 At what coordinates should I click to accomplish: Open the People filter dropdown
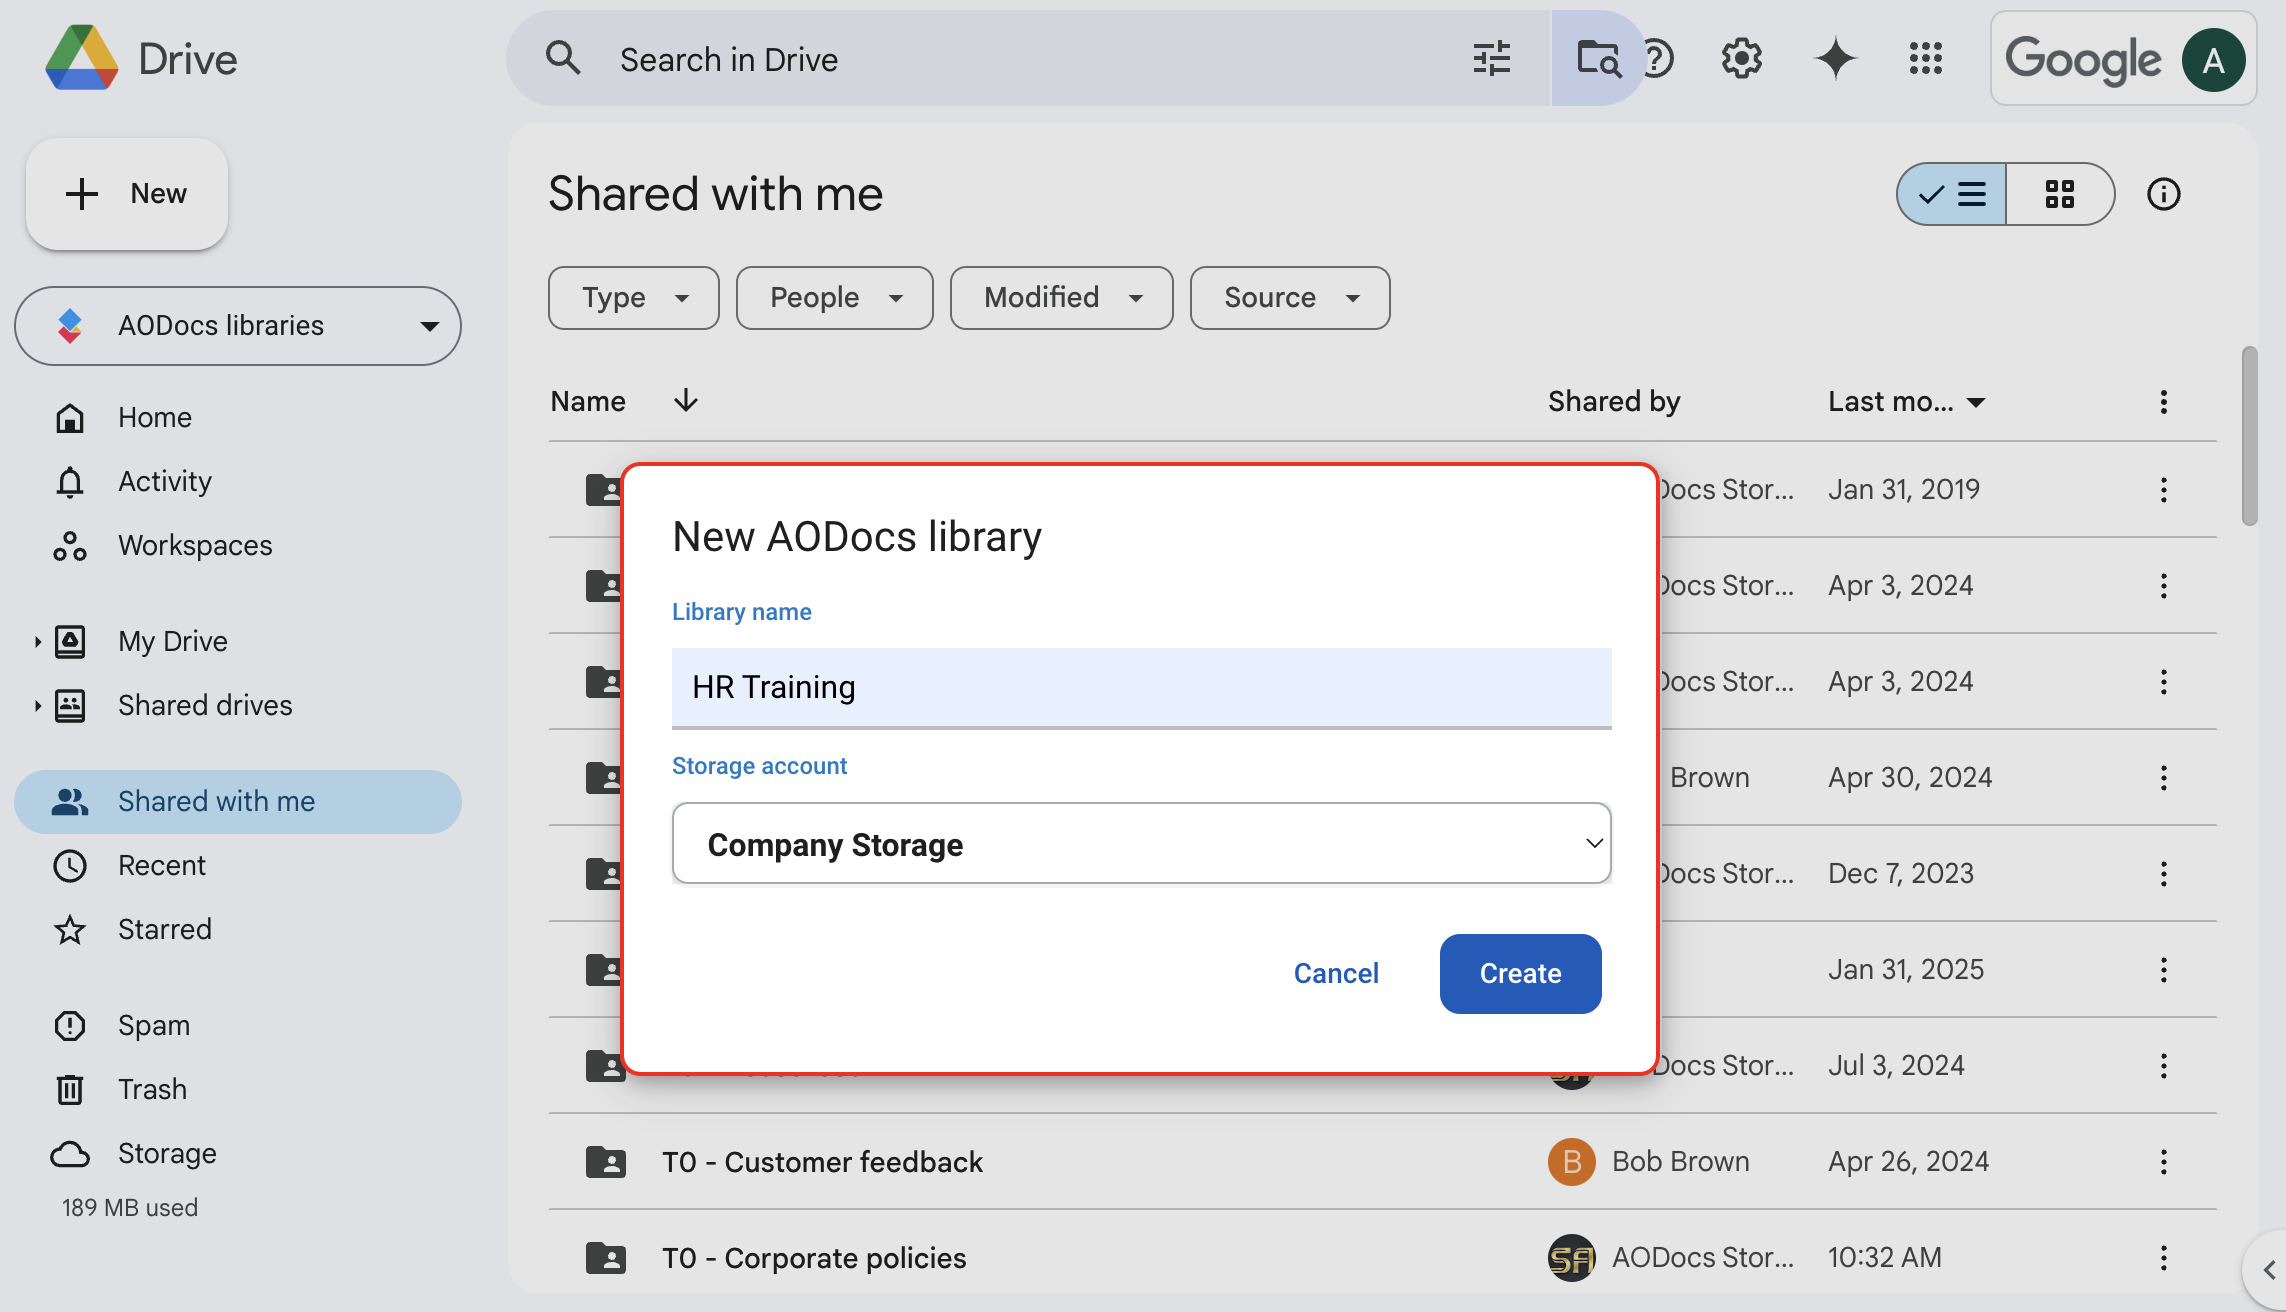coord(834,298)
